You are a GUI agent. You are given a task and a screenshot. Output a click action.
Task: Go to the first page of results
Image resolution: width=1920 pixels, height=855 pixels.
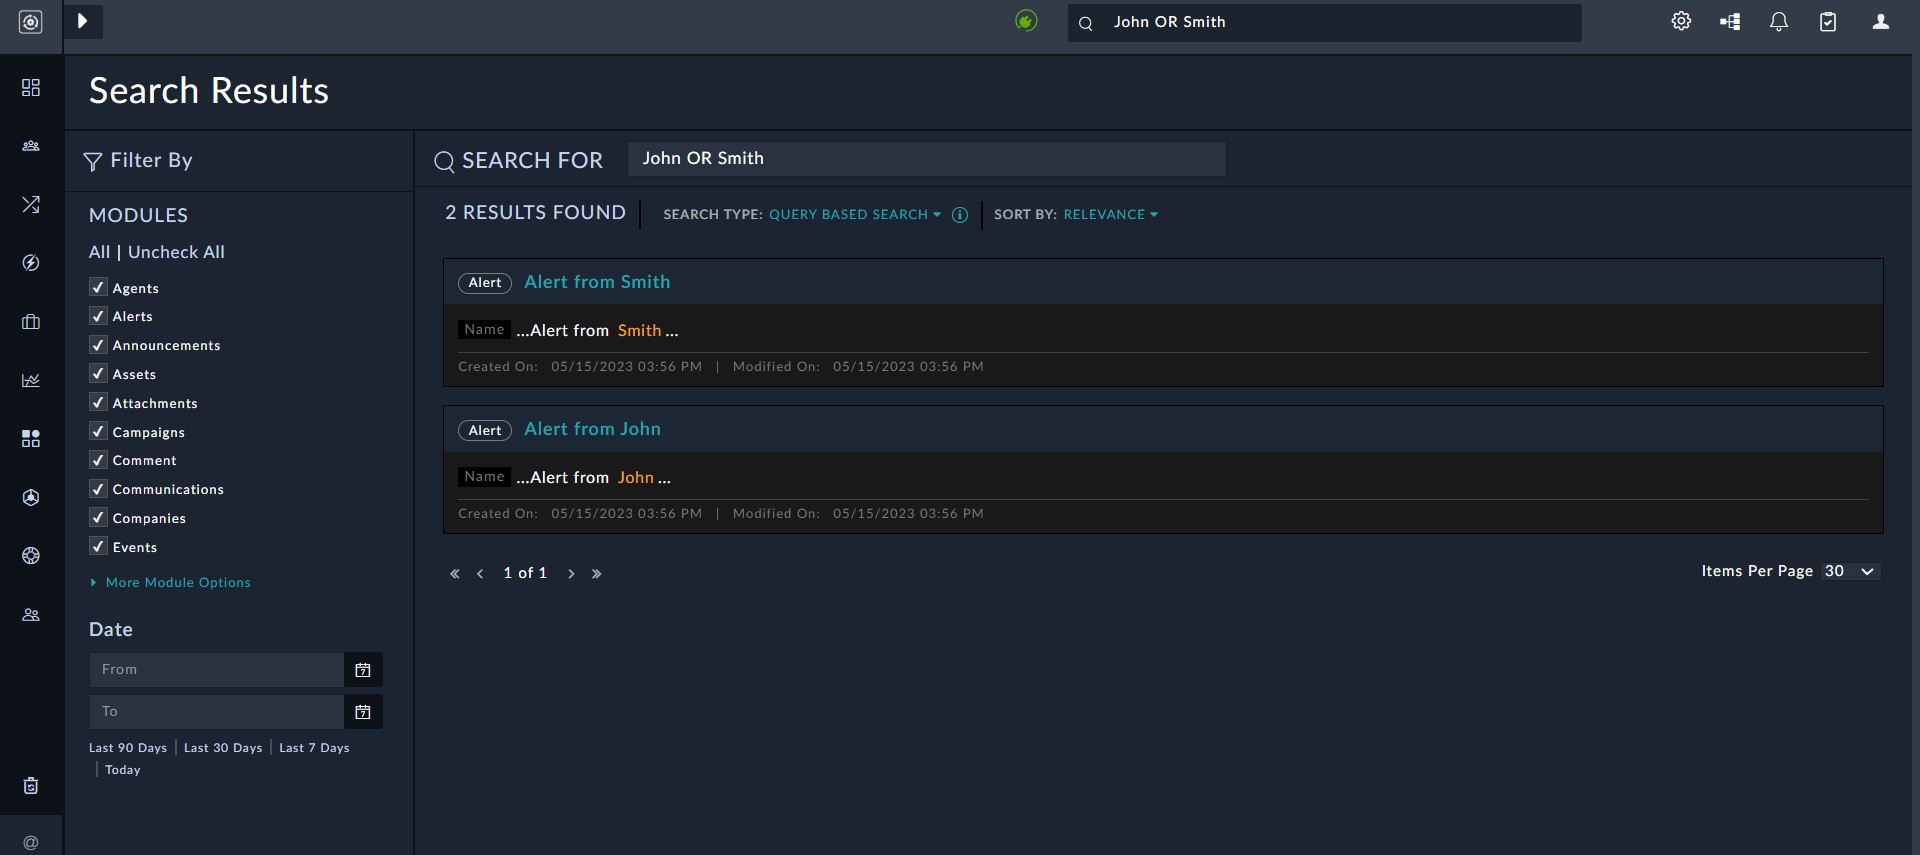click(x=455, y=574)
